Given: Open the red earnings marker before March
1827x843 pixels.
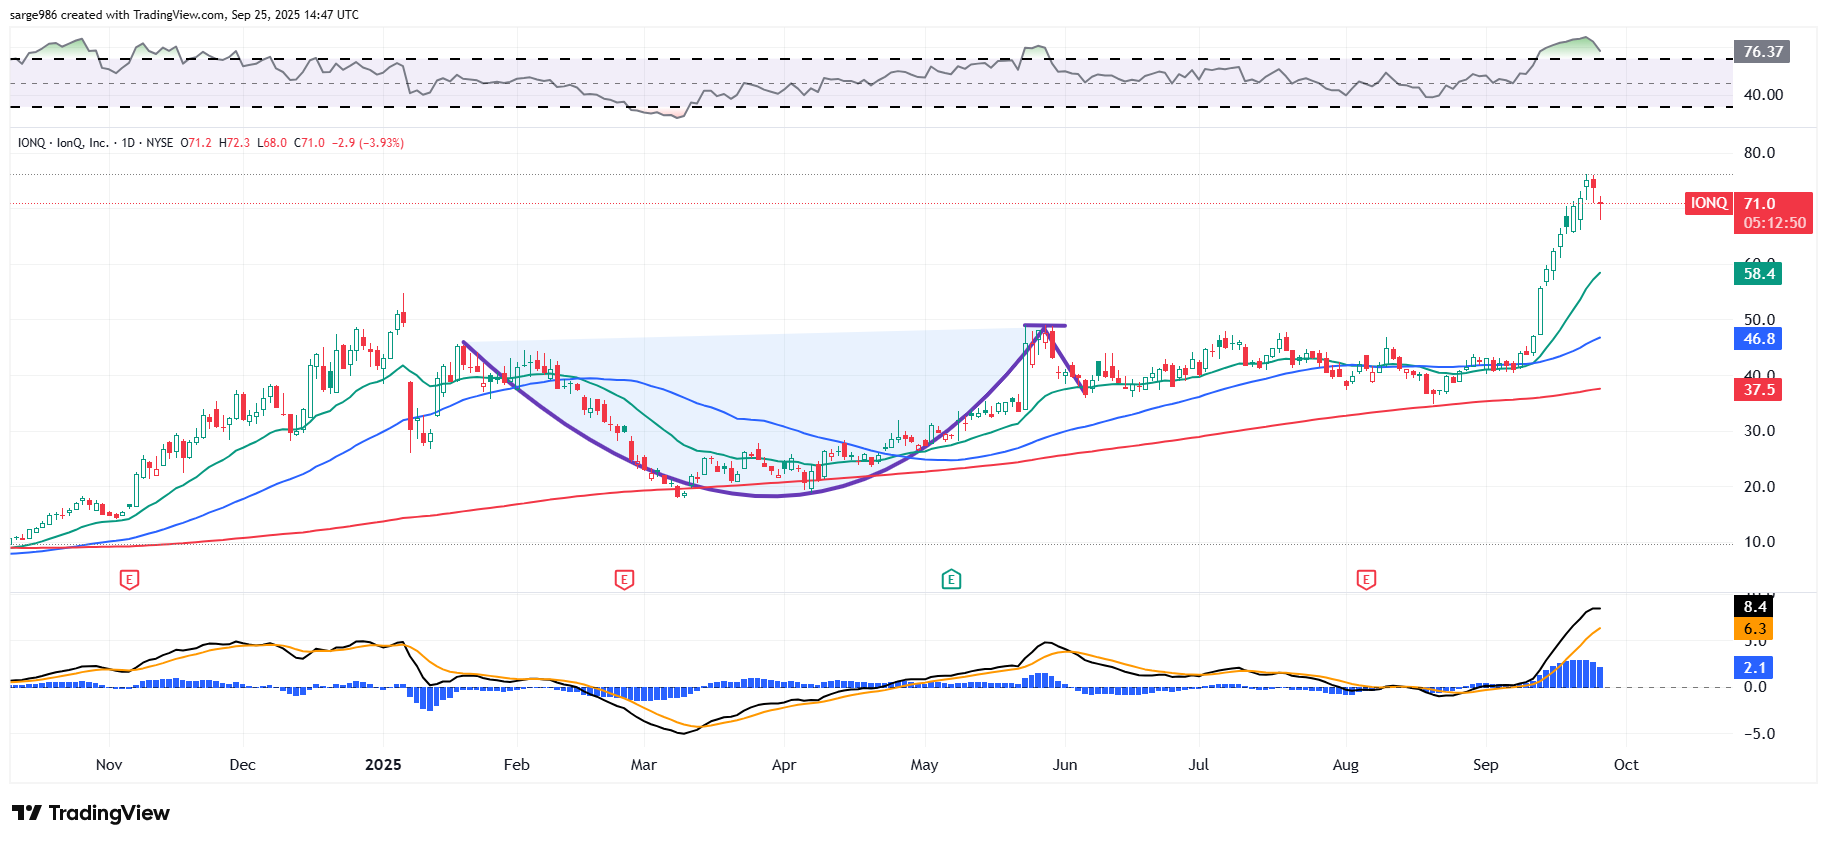Looking at the screenshot, I should click(x=624, y=579).
